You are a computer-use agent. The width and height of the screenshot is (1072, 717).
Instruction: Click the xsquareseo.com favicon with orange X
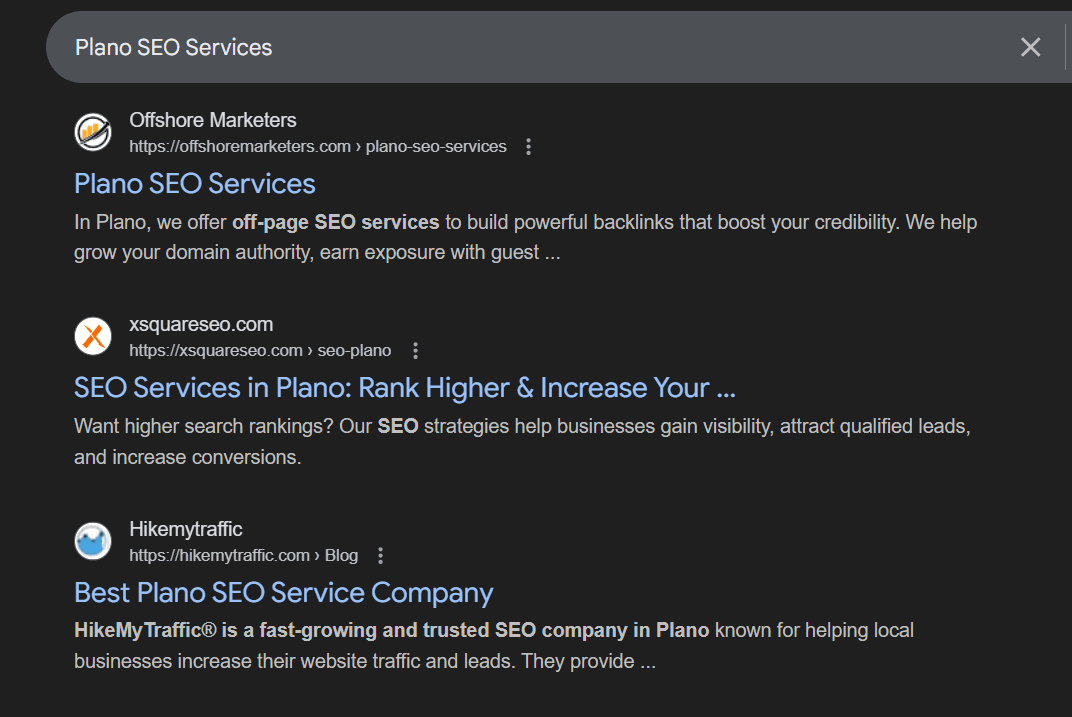pyautogui.click(x=92, y=336)
